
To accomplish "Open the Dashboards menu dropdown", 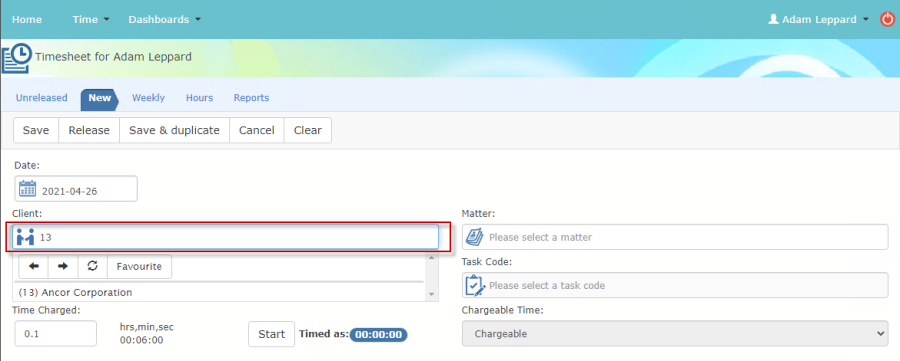I will point(165,20).
